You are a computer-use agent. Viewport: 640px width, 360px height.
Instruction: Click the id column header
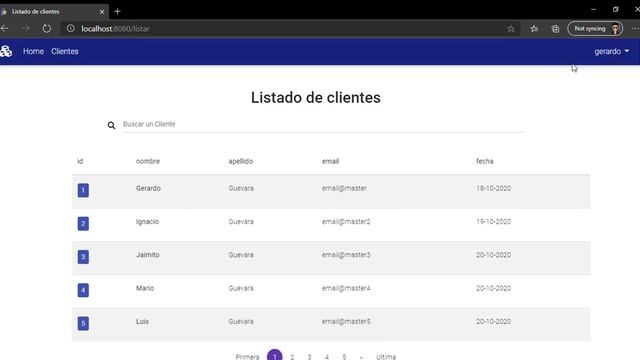[80, 161]
